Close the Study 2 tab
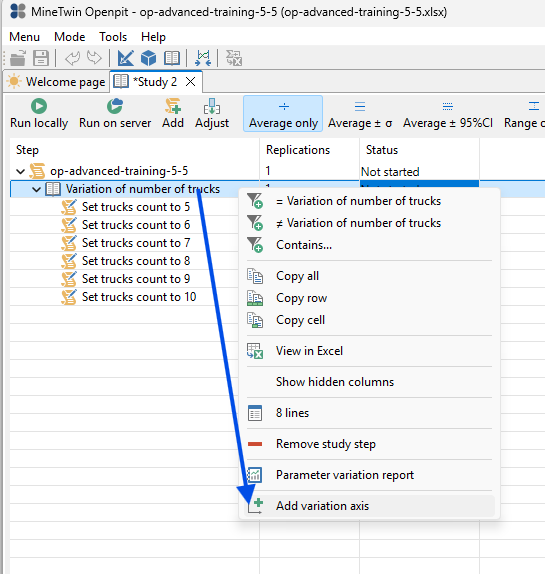The width and height of the screenshot is (545, 574). [190, 82]
